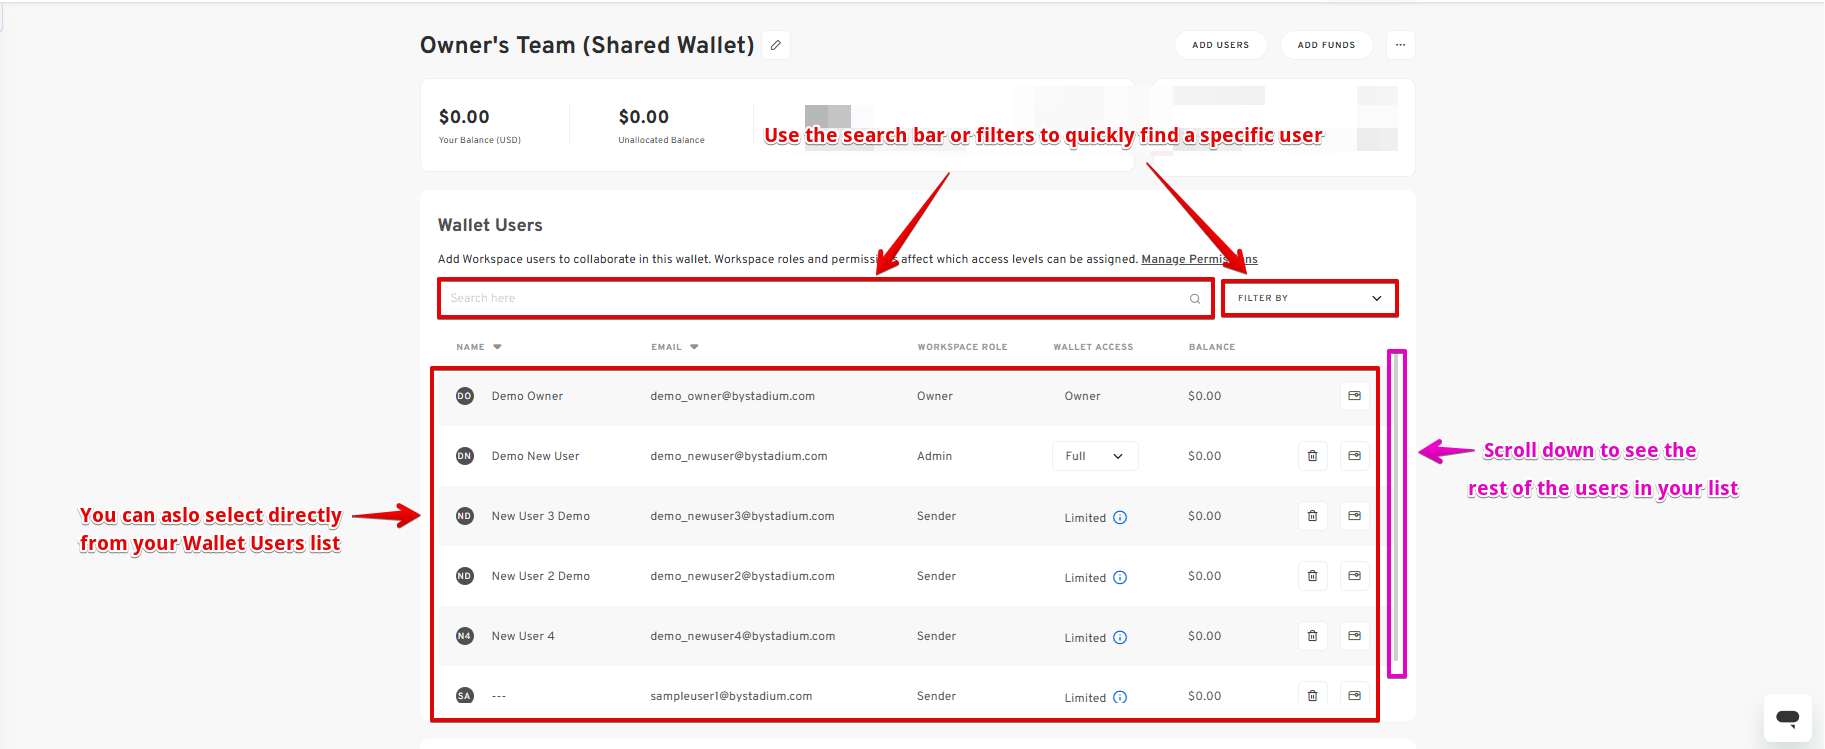Viewport: 1825px width, 749px height.
Task: Open the chat support widget
Action: pyautogui.click(x=1787, y=718)
